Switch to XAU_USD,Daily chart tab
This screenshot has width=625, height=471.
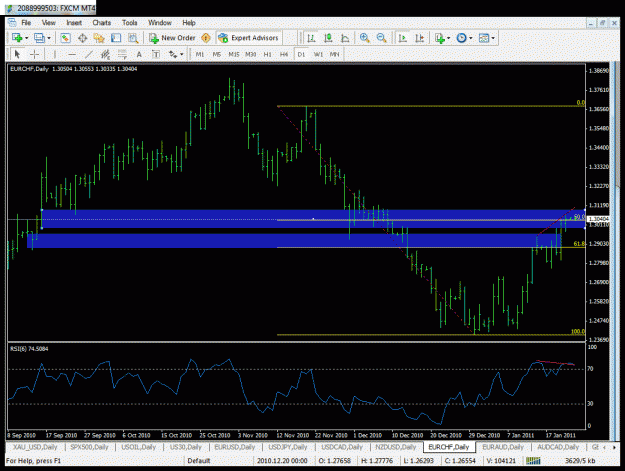(35, 447)
